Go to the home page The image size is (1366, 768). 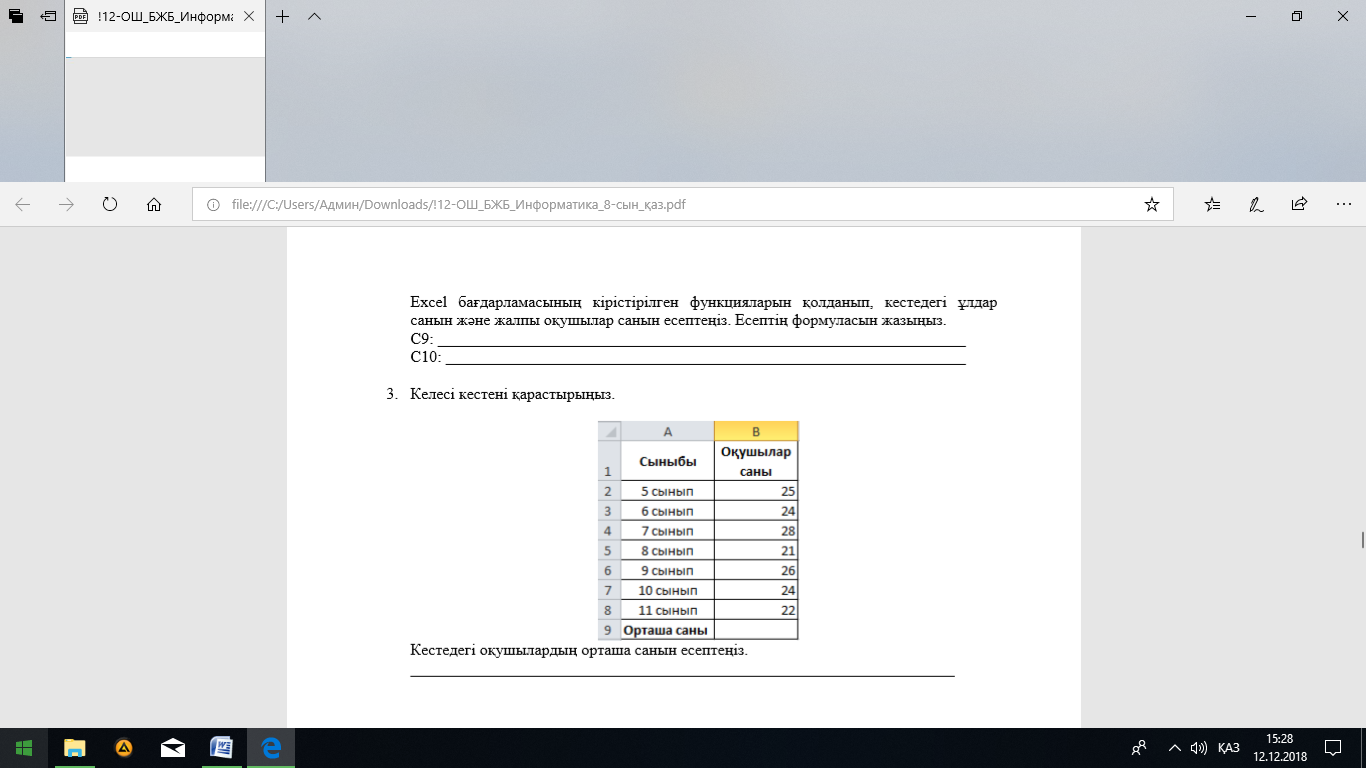click(x=154, y=204)
